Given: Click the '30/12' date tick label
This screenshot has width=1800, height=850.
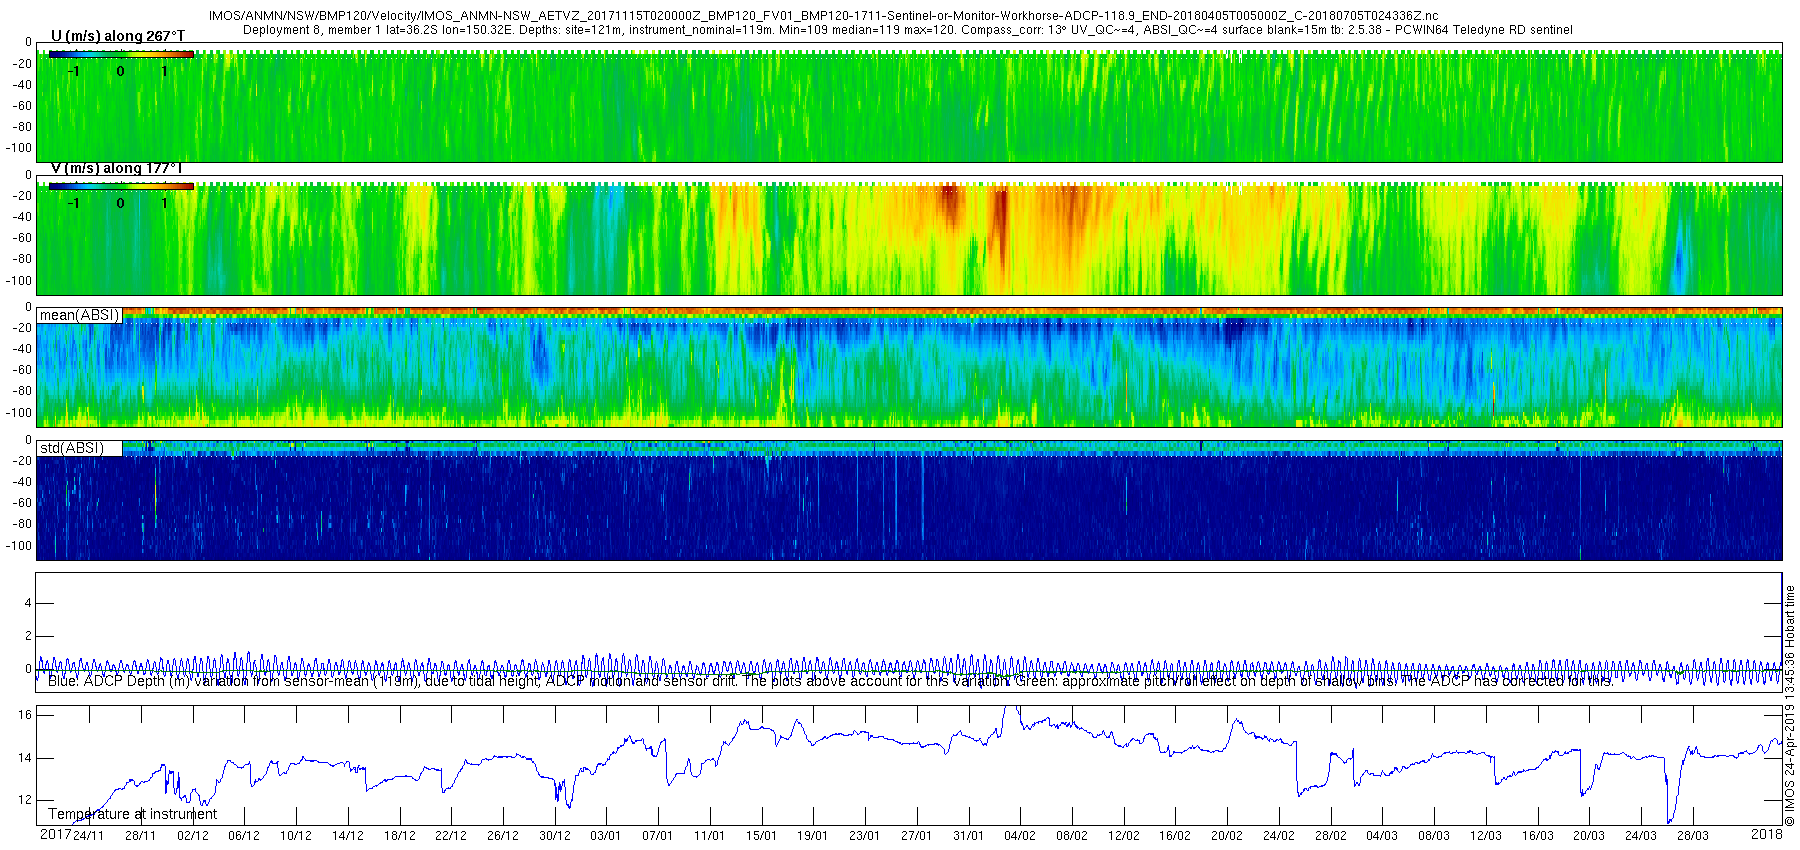Looking at the screenshot, I should [555, 836].
